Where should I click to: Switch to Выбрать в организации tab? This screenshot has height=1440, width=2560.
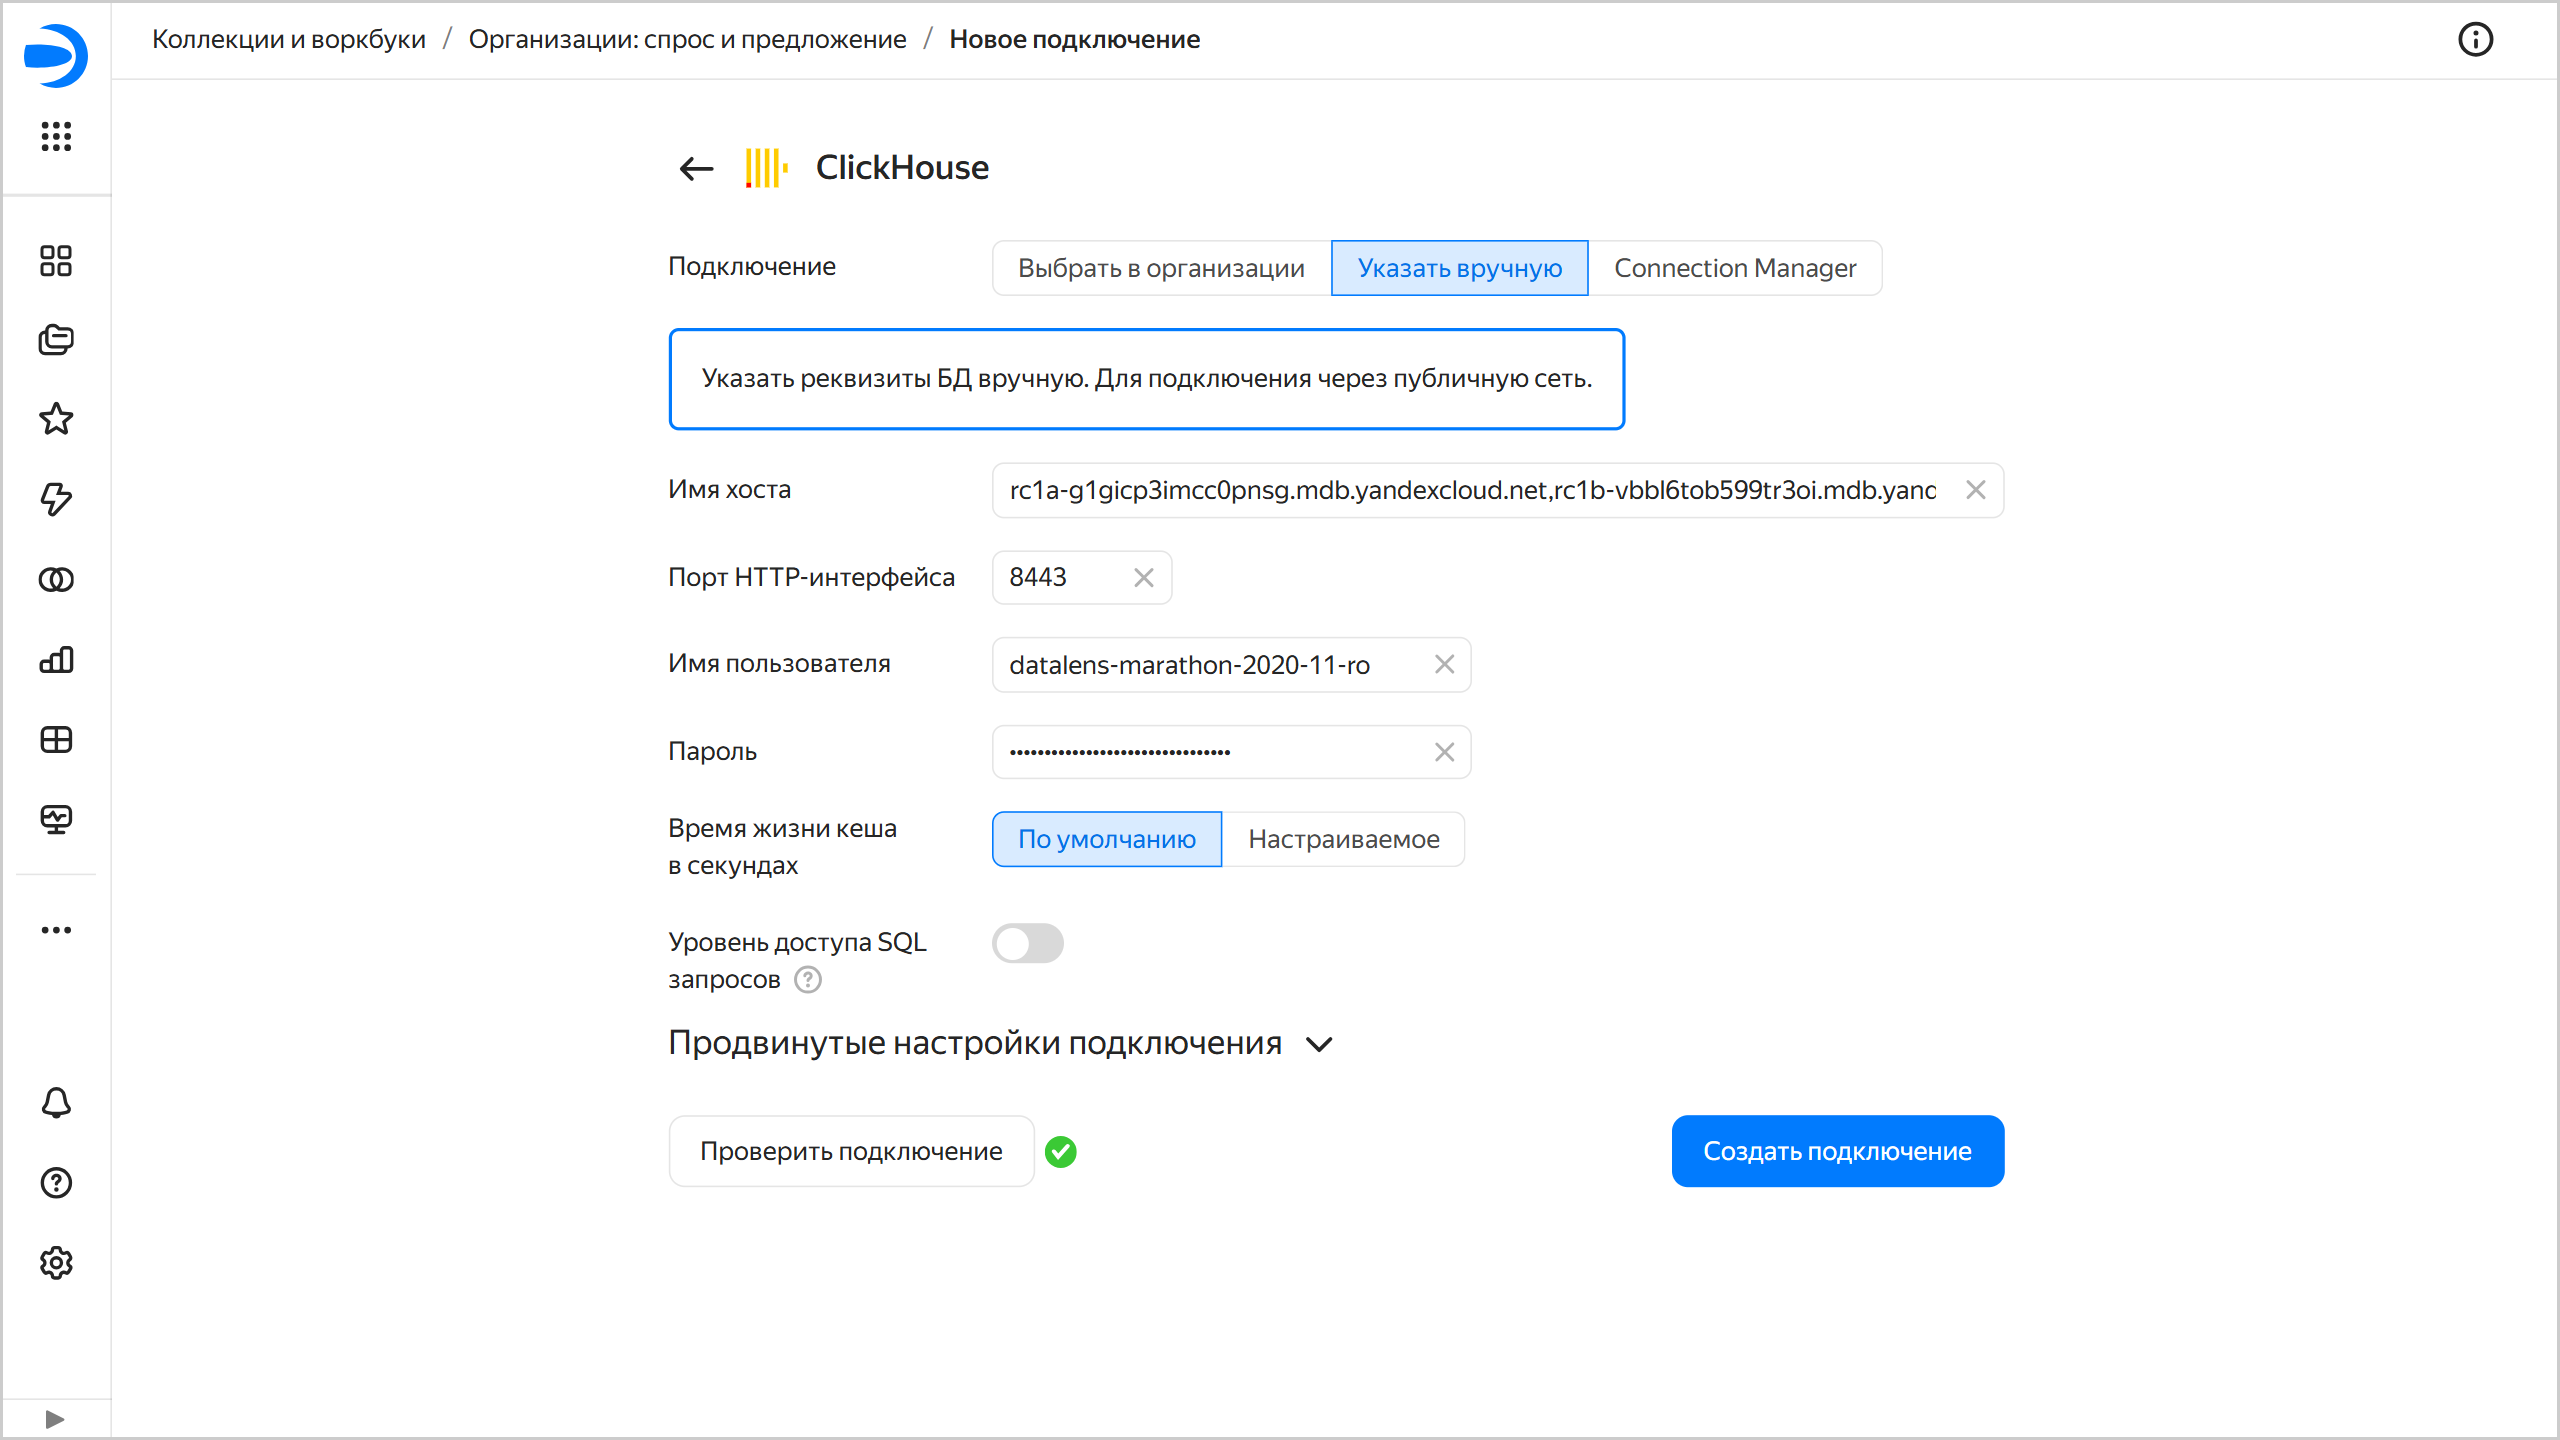click(x=1161, y=268)
